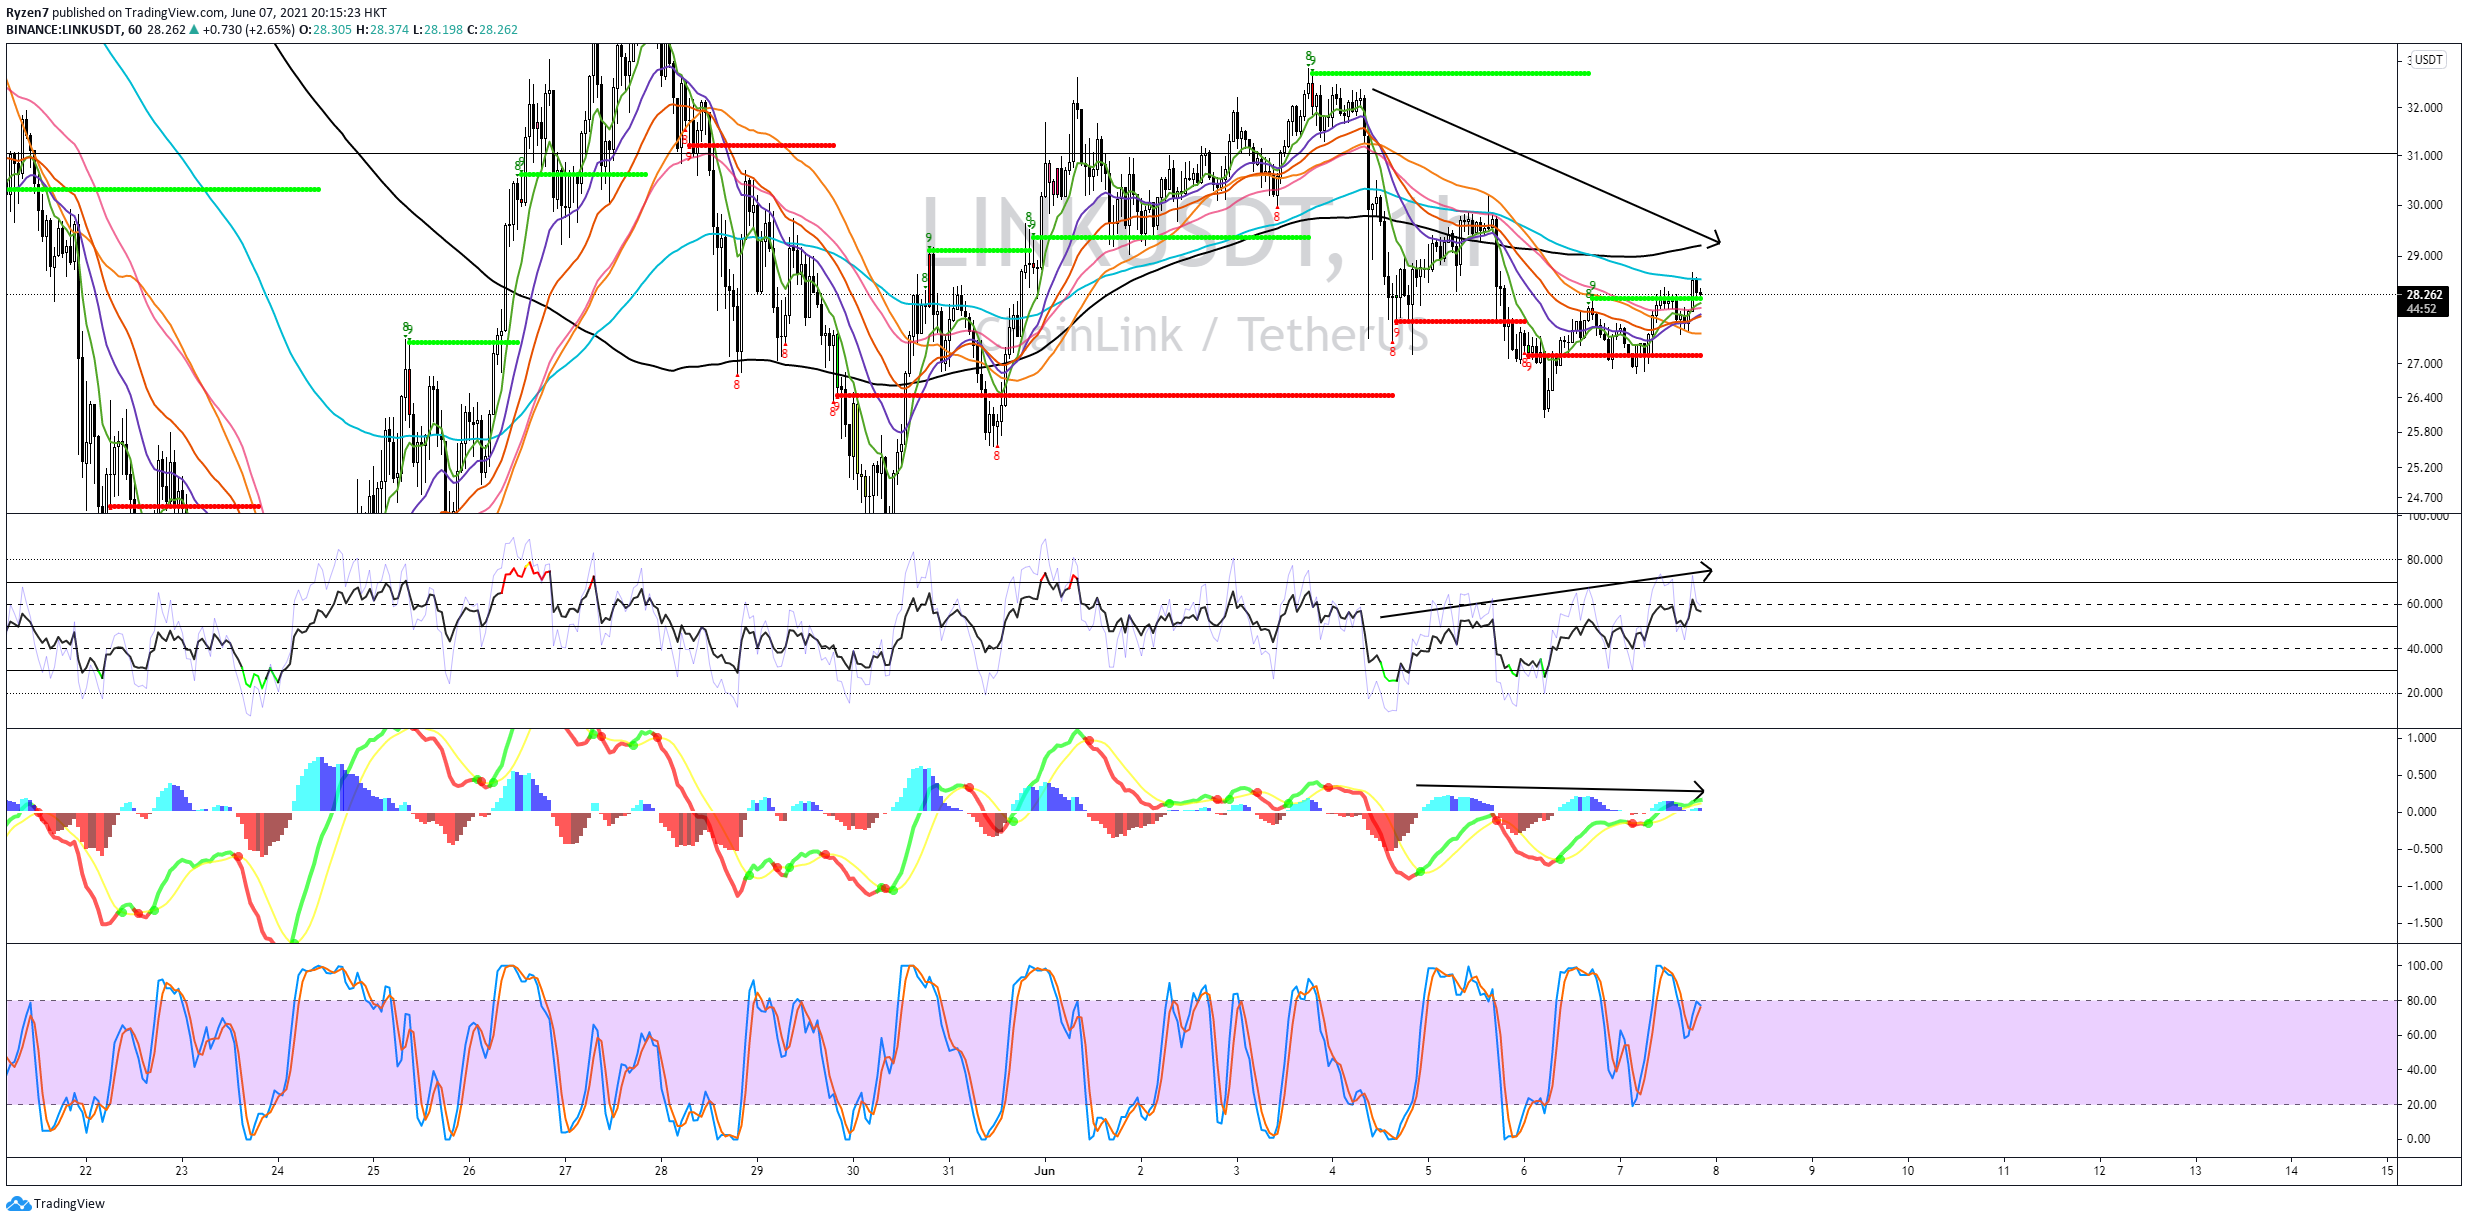The height and width of the screenshot is (1222, 2468).
Task: Click the MACD pane 1.000 scale label
Action: [x=2421, y=738]
